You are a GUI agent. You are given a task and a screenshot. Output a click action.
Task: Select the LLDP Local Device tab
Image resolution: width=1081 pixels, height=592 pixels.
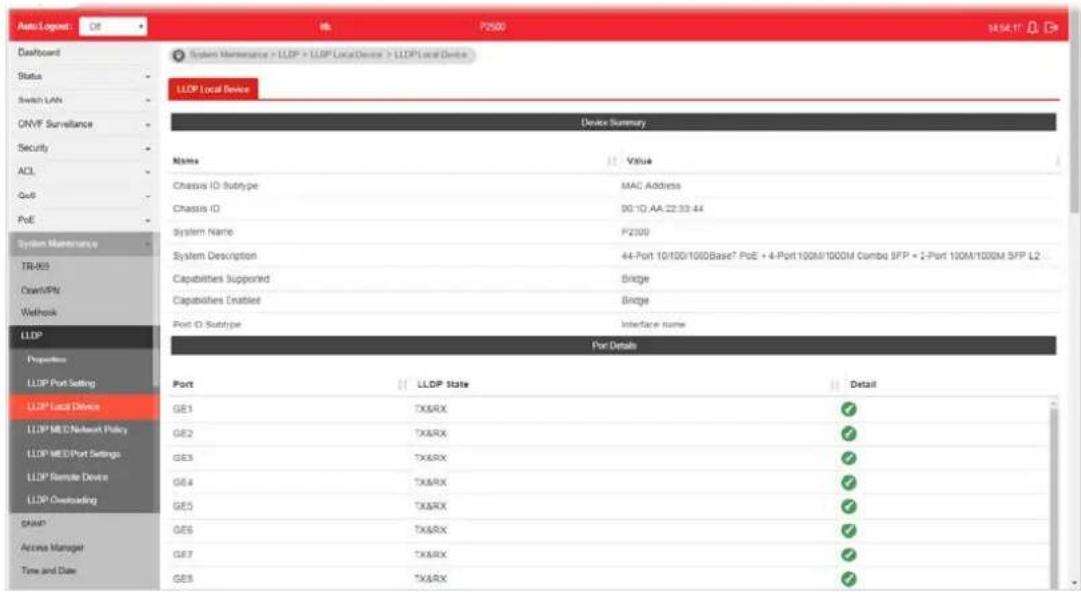coord(213,90)
